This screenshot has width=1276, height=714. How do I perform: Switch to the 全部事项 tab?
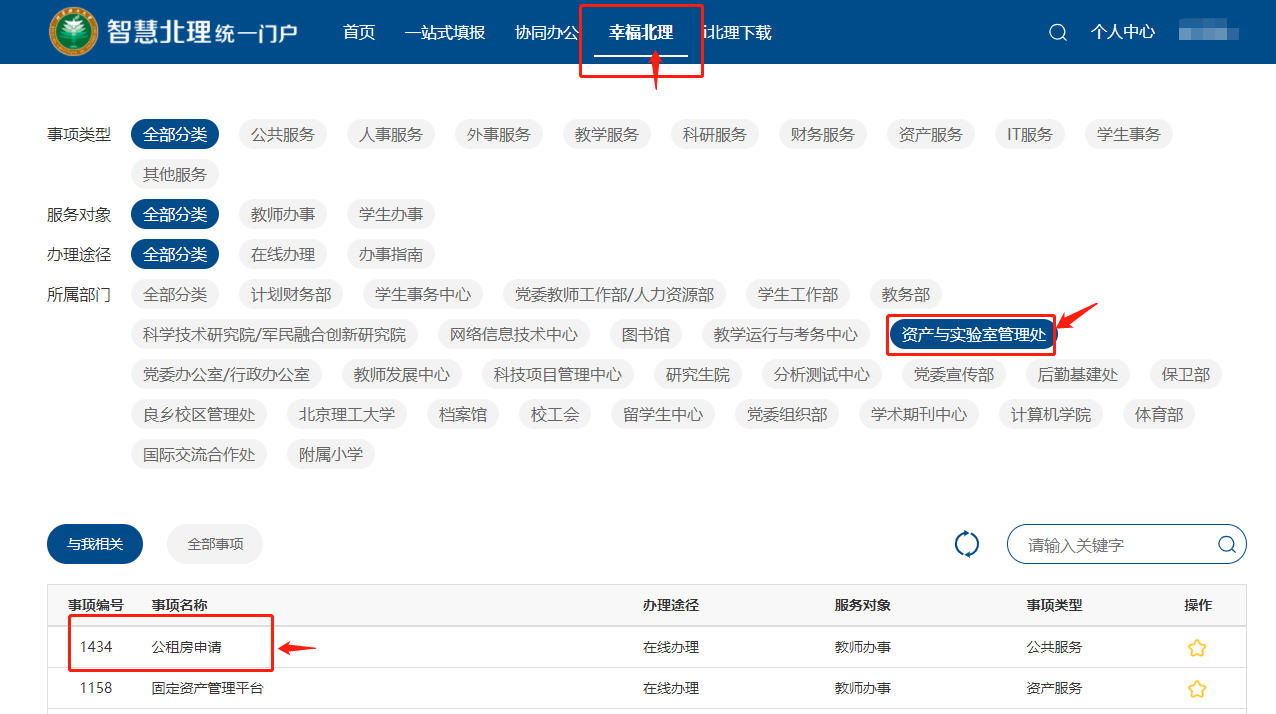tap(215, 545)
